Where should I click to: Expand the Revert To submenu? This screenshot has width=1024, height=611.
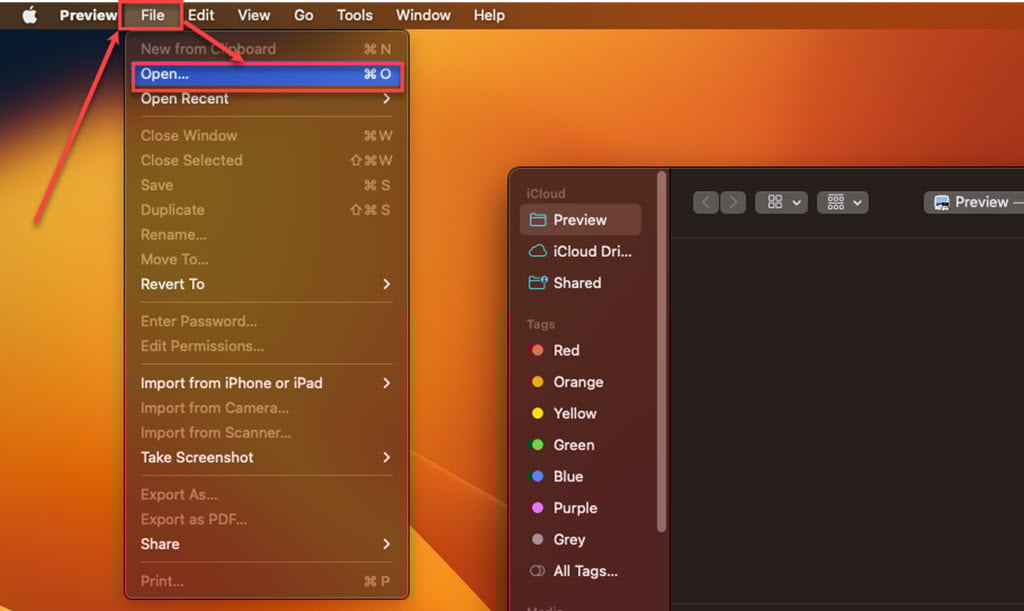[x=266, y=285]
